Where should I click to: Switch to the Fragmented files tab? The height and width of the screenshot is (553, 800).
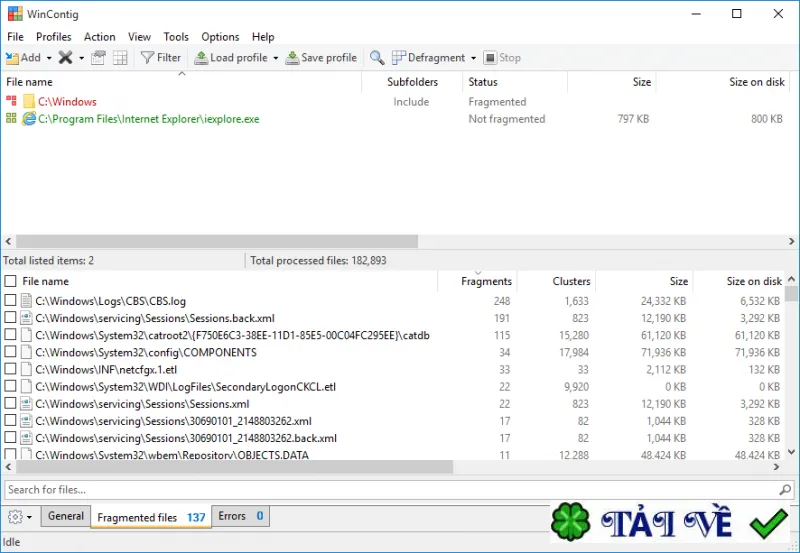coord(151,517)
